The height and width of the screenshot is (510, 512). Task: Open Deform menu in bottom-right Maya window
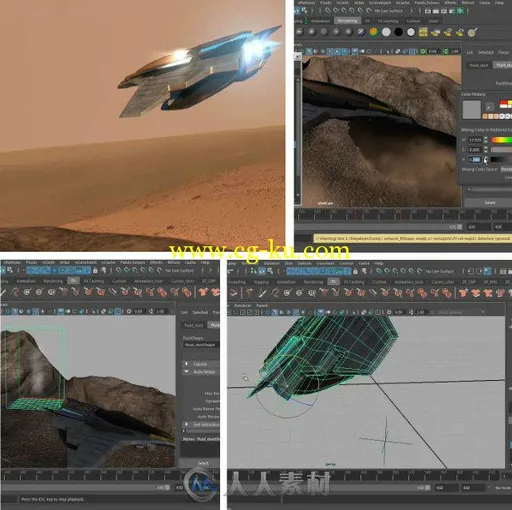point(304,263)
